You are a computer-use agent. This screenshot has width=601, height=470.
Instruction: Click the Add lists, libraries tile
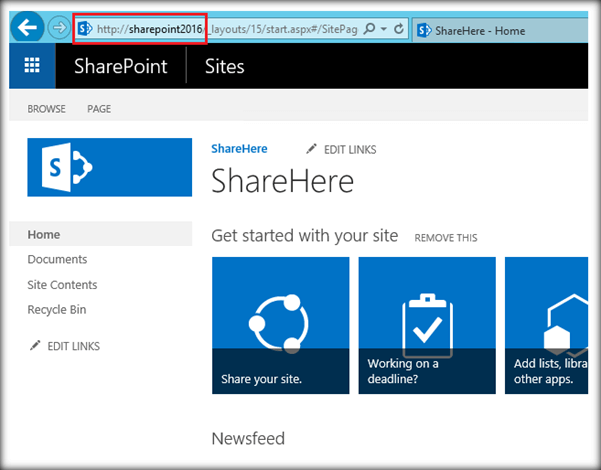547,325
